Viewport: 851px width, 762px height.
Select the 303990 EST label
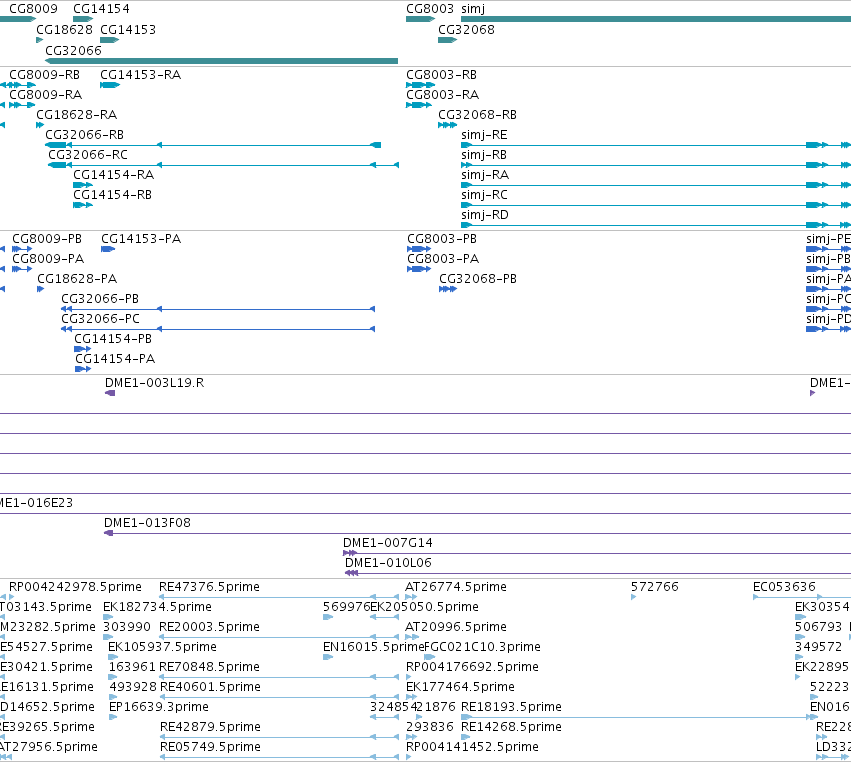coord(126,627)
